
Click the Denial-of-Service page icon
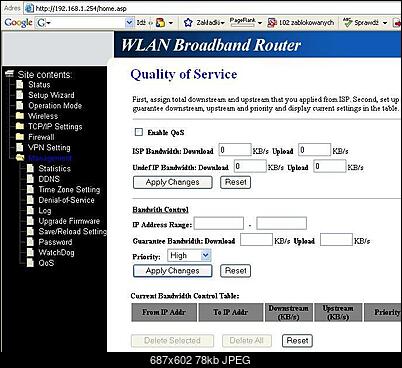click(x=30, y=200)
